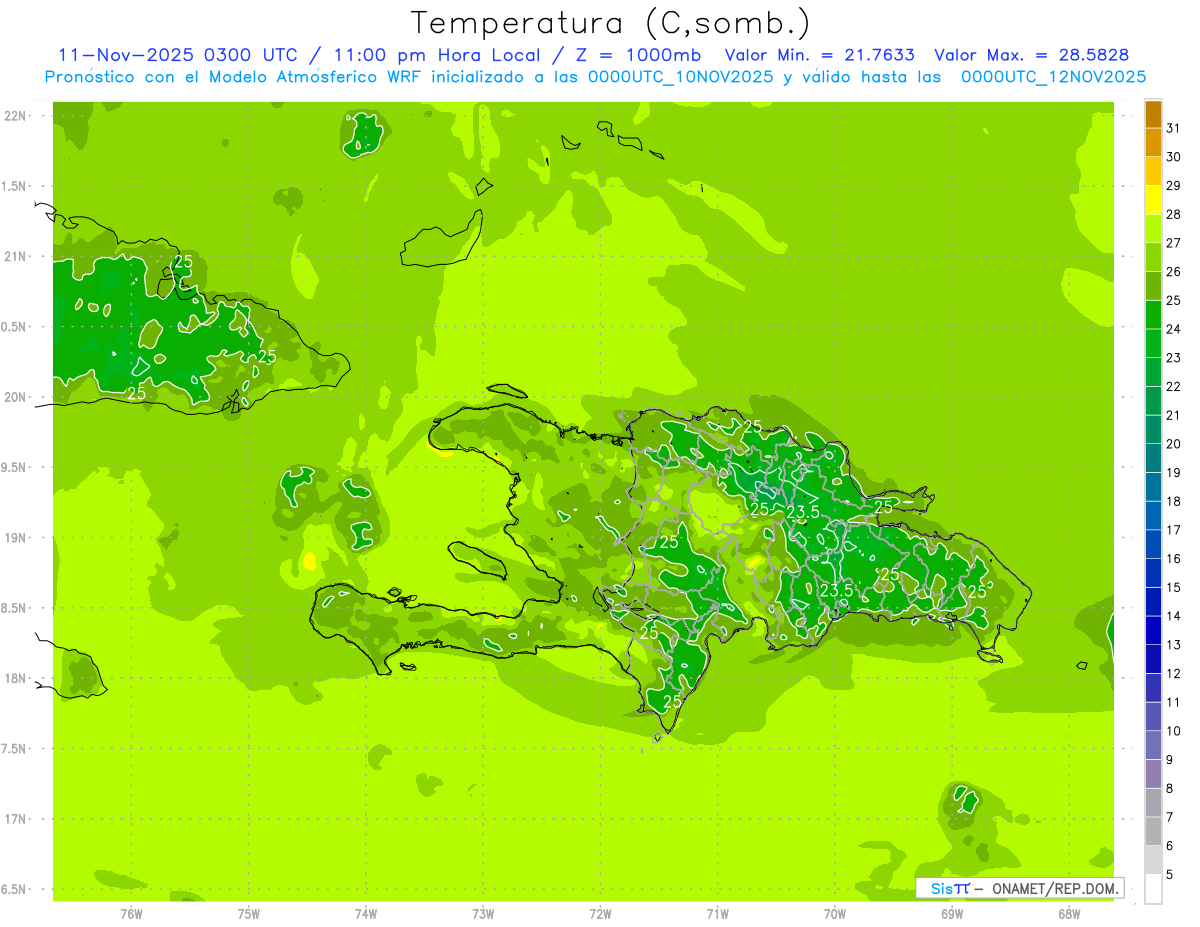
Task: Click the color scale label "30"
Action: [x=1173, y=157]
